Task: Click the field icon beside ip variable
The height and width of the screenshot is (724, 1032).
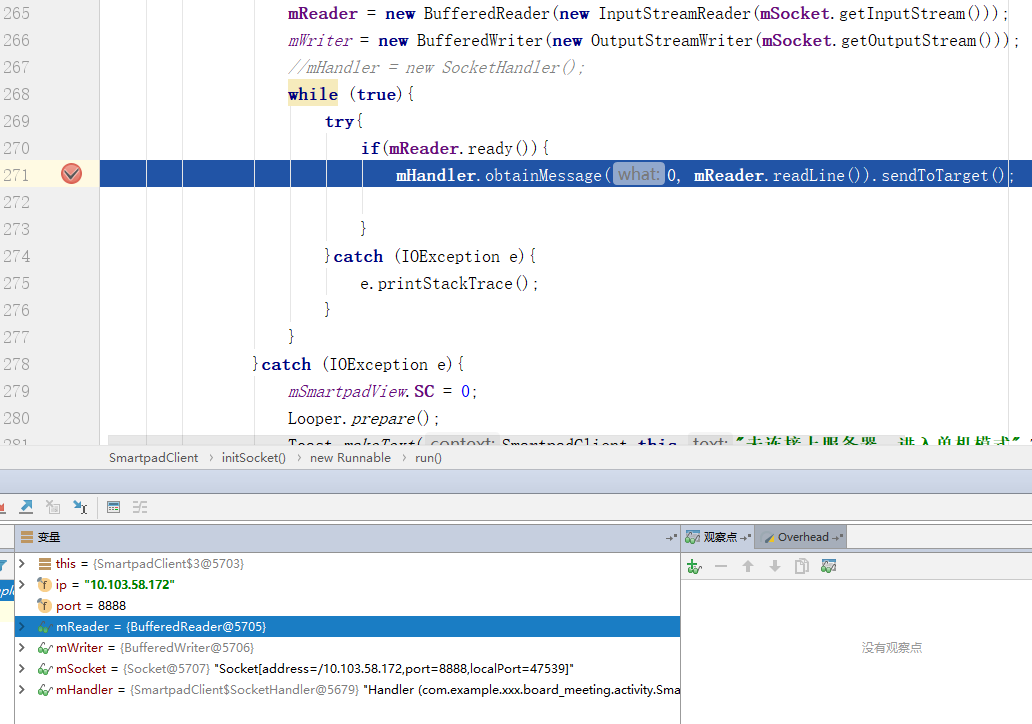Action: pyautogui.click(x=44, y=584)
